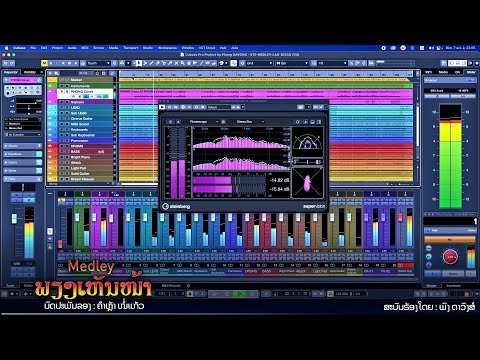Select the Draw pencil tool

pos(151,63)
